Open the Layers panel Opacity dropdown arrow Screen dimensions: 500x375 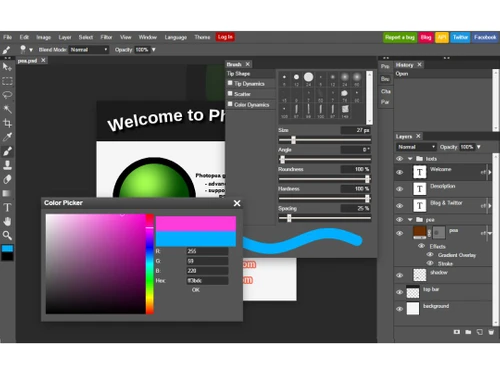click(x=479, y=147)
